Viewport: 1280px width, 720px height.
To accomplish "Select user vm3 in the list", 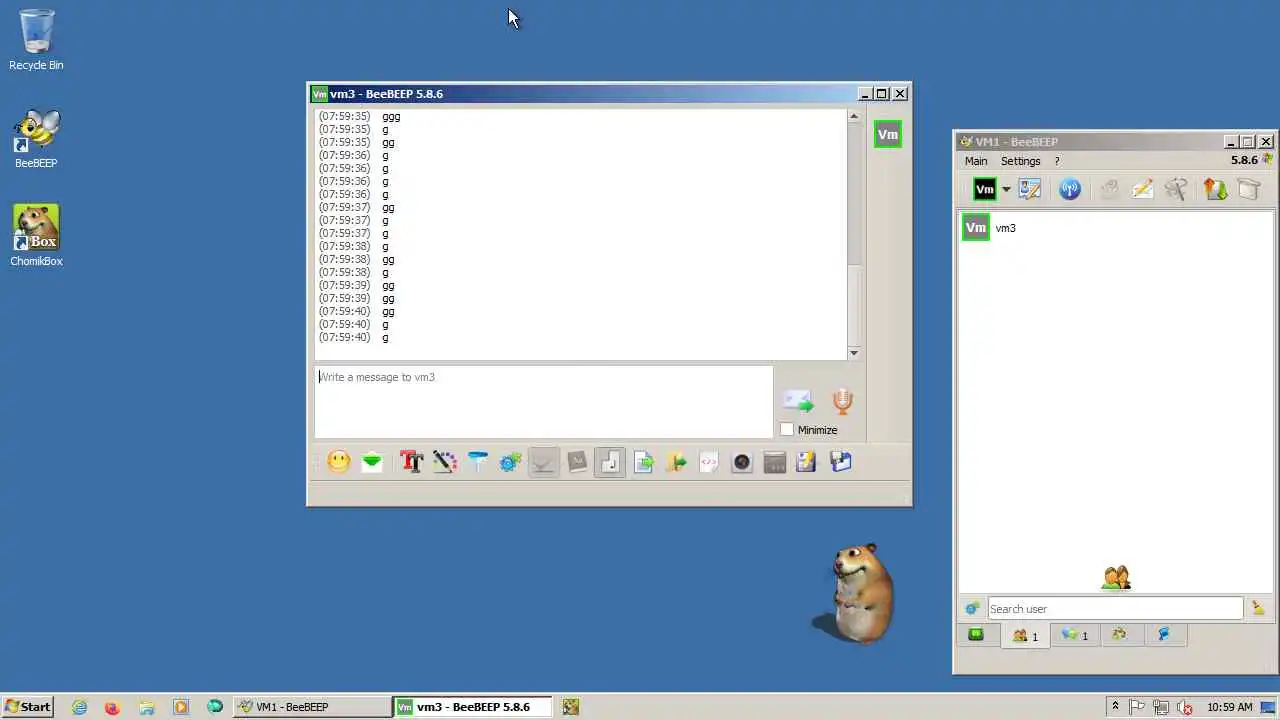I will [1116, 228].
